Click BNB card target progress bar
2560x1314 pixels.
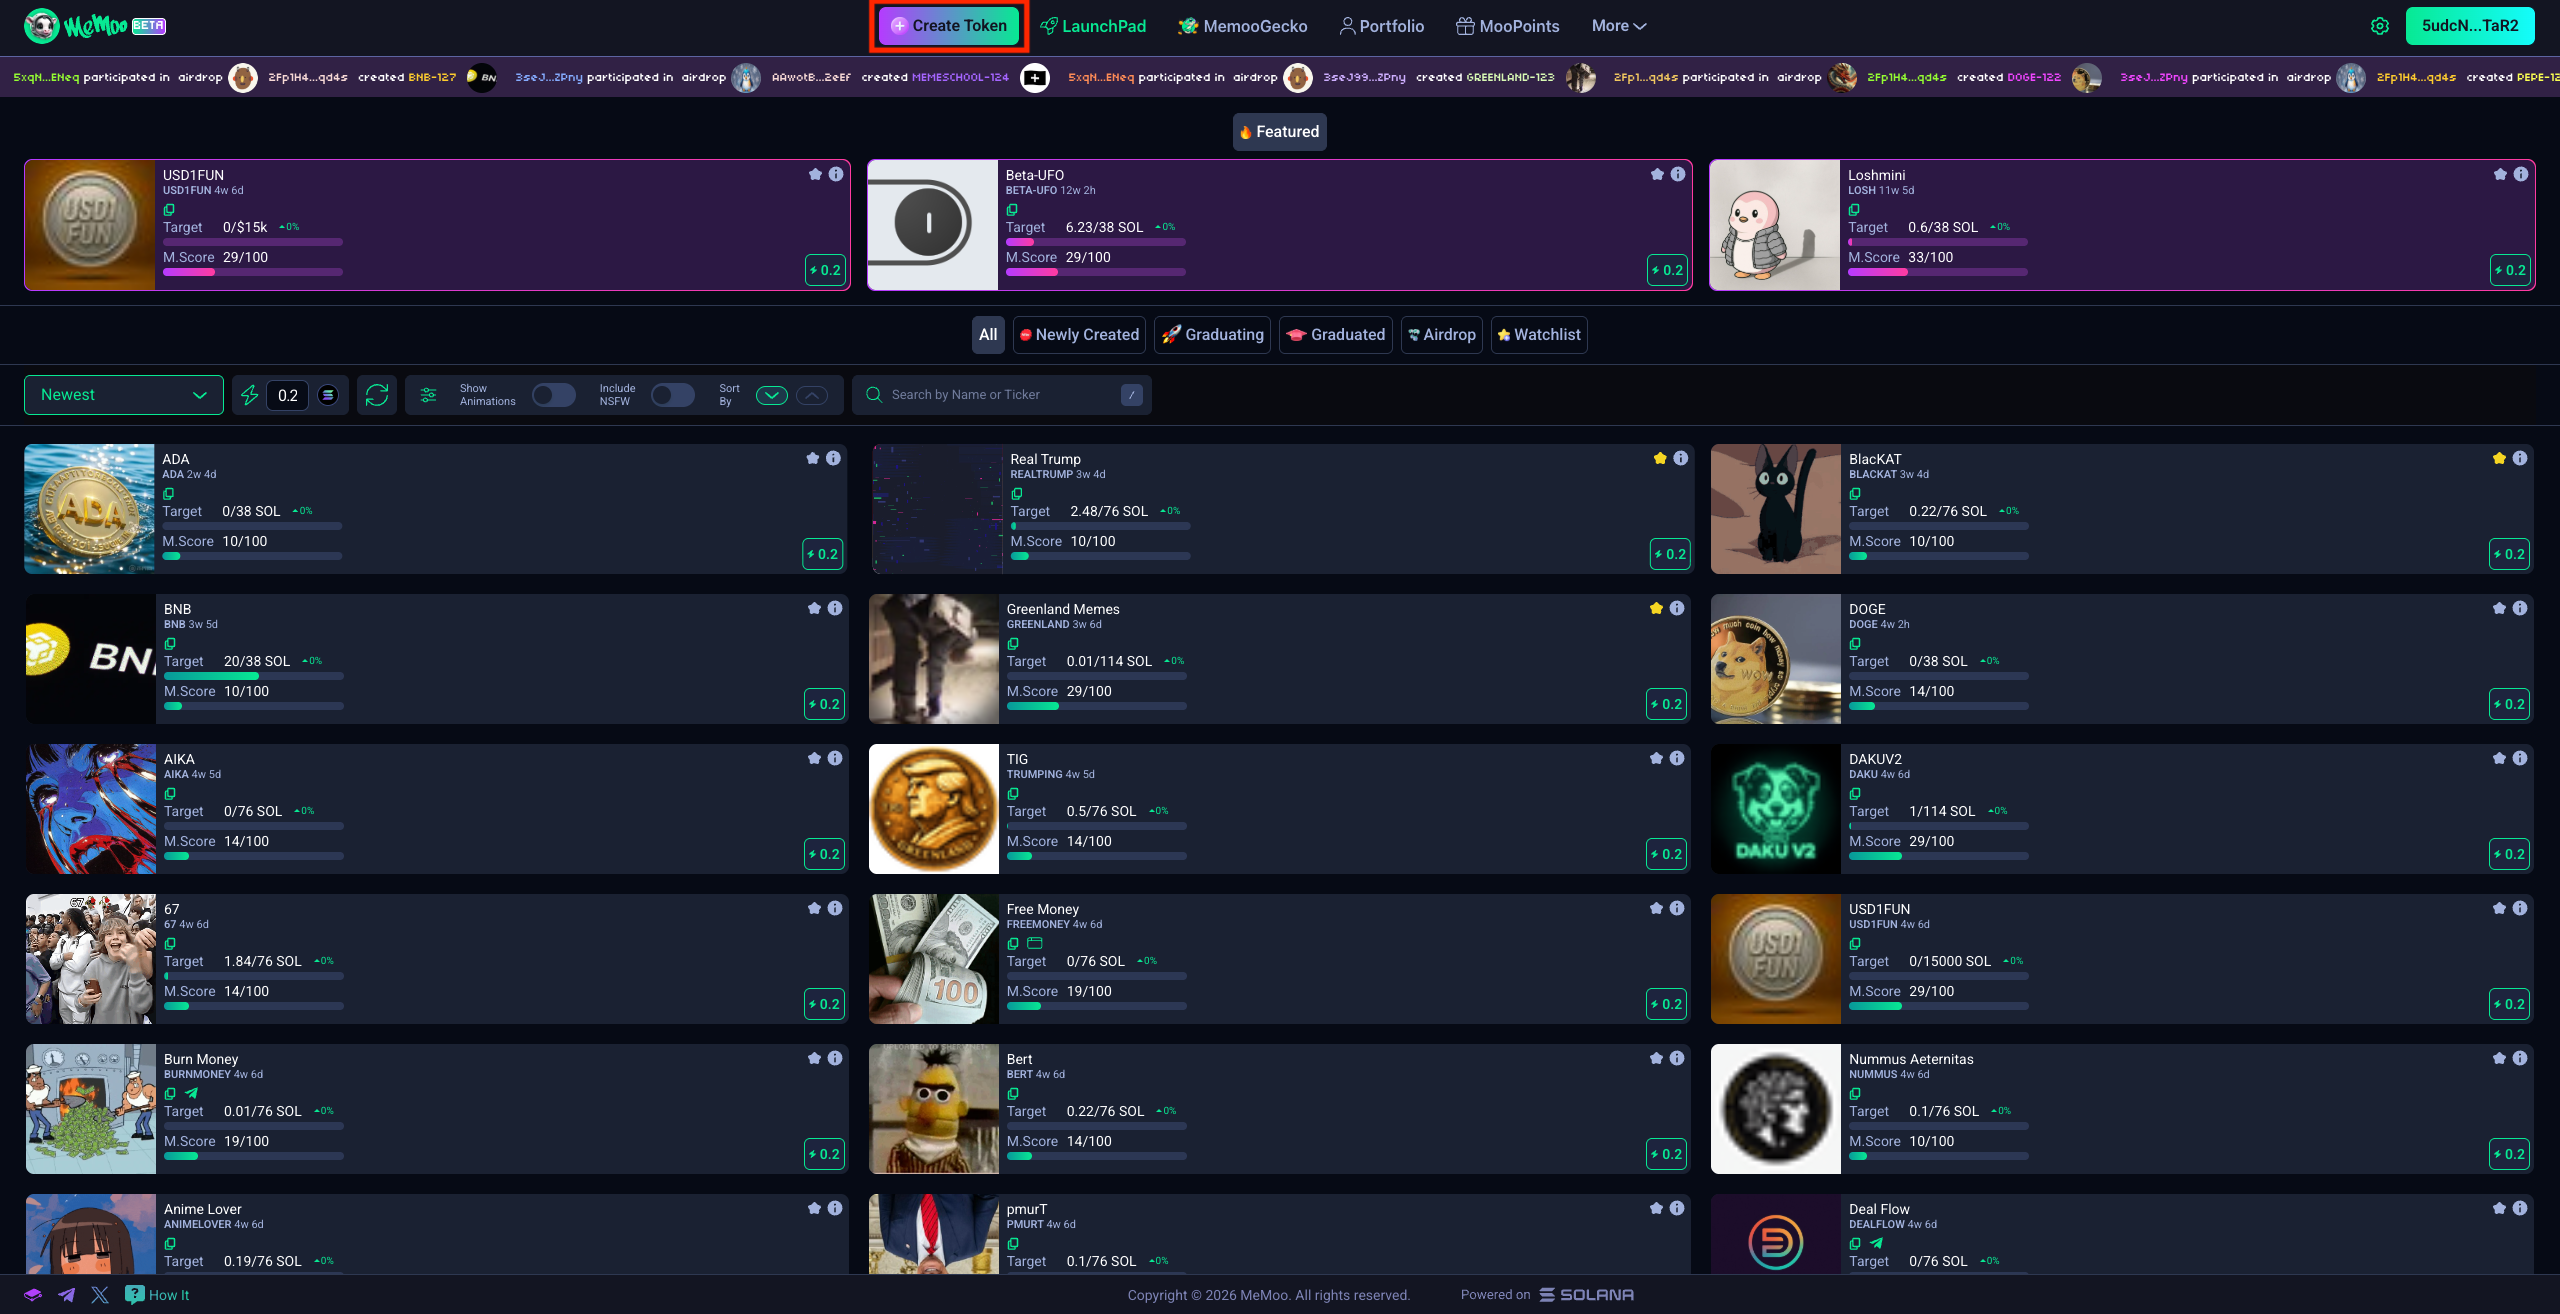pos(253,677)
